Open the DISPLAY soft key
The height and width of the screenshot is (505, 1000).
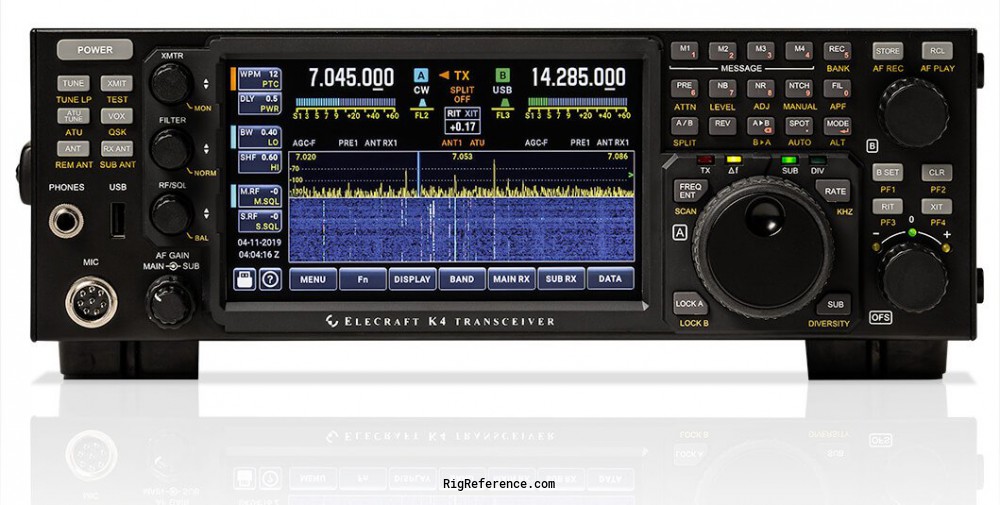pos(412,279)
